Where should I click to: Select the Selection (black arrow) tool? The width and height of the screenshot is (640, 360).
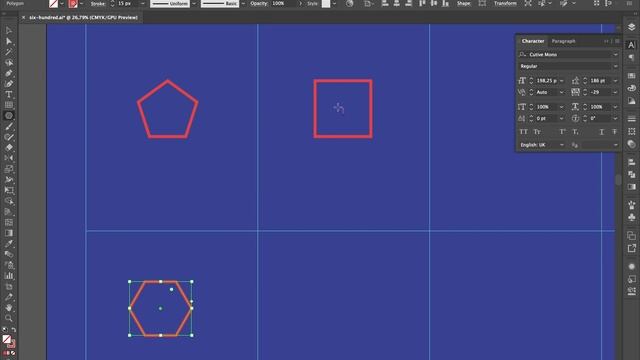coord(9,31)
